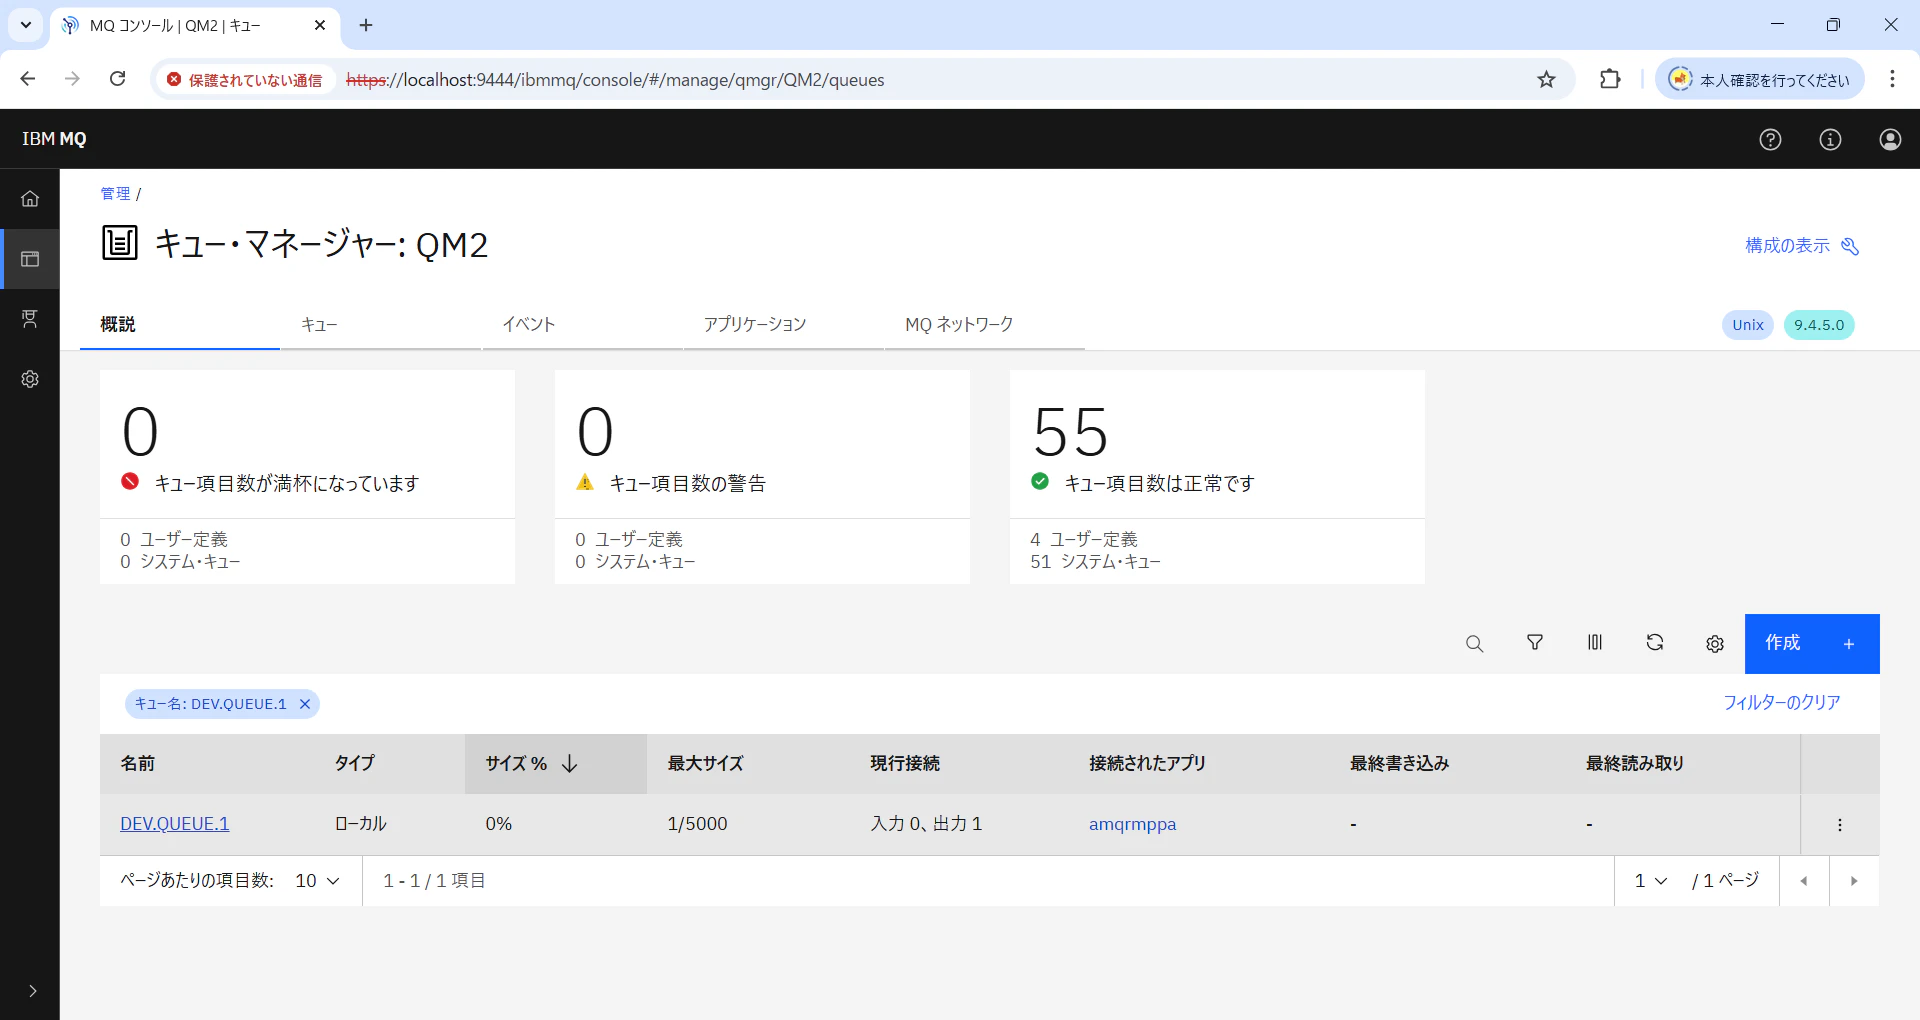Click the 構成の表示 link

(x=1802, y=246)
